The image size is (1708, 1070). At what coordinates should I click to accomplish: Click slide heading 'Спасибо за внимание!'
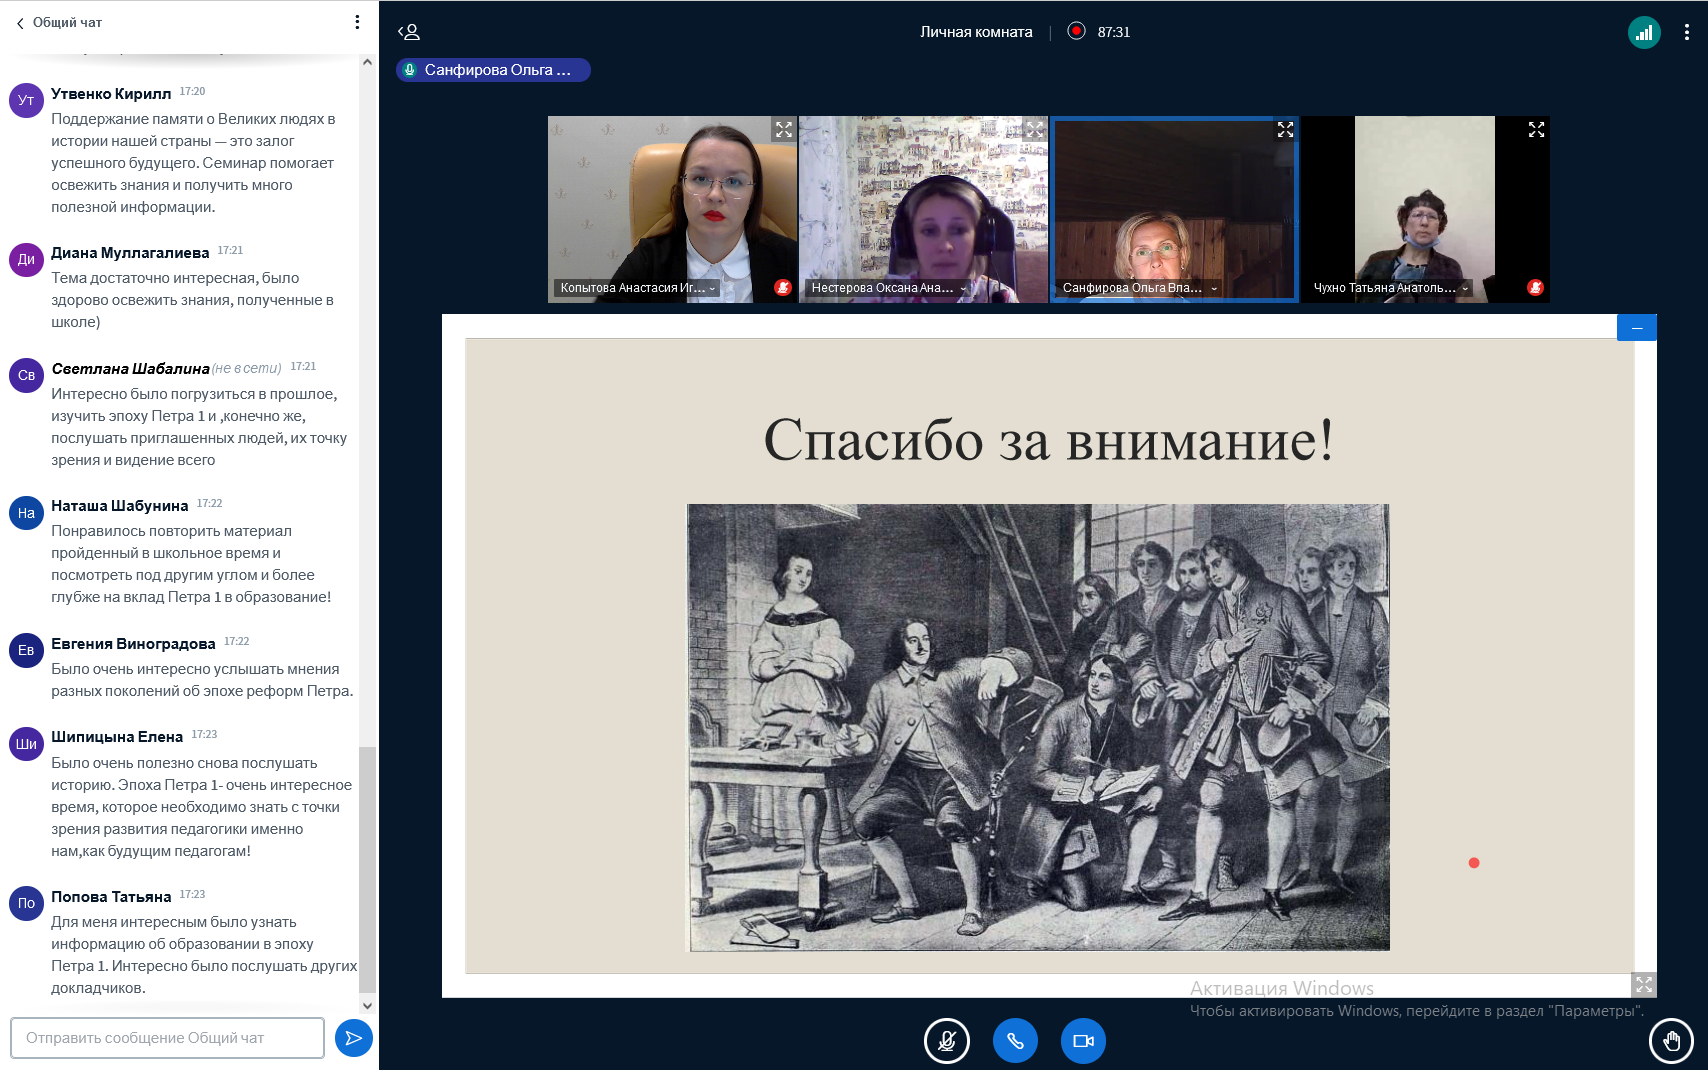tap(1048, 440)
